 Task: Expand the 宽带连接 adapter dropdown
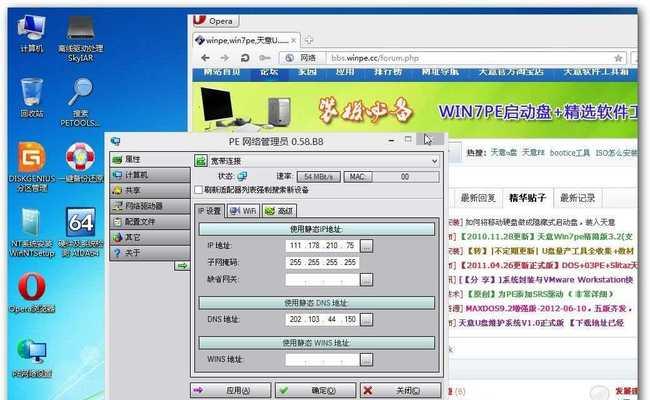point(434,161)
